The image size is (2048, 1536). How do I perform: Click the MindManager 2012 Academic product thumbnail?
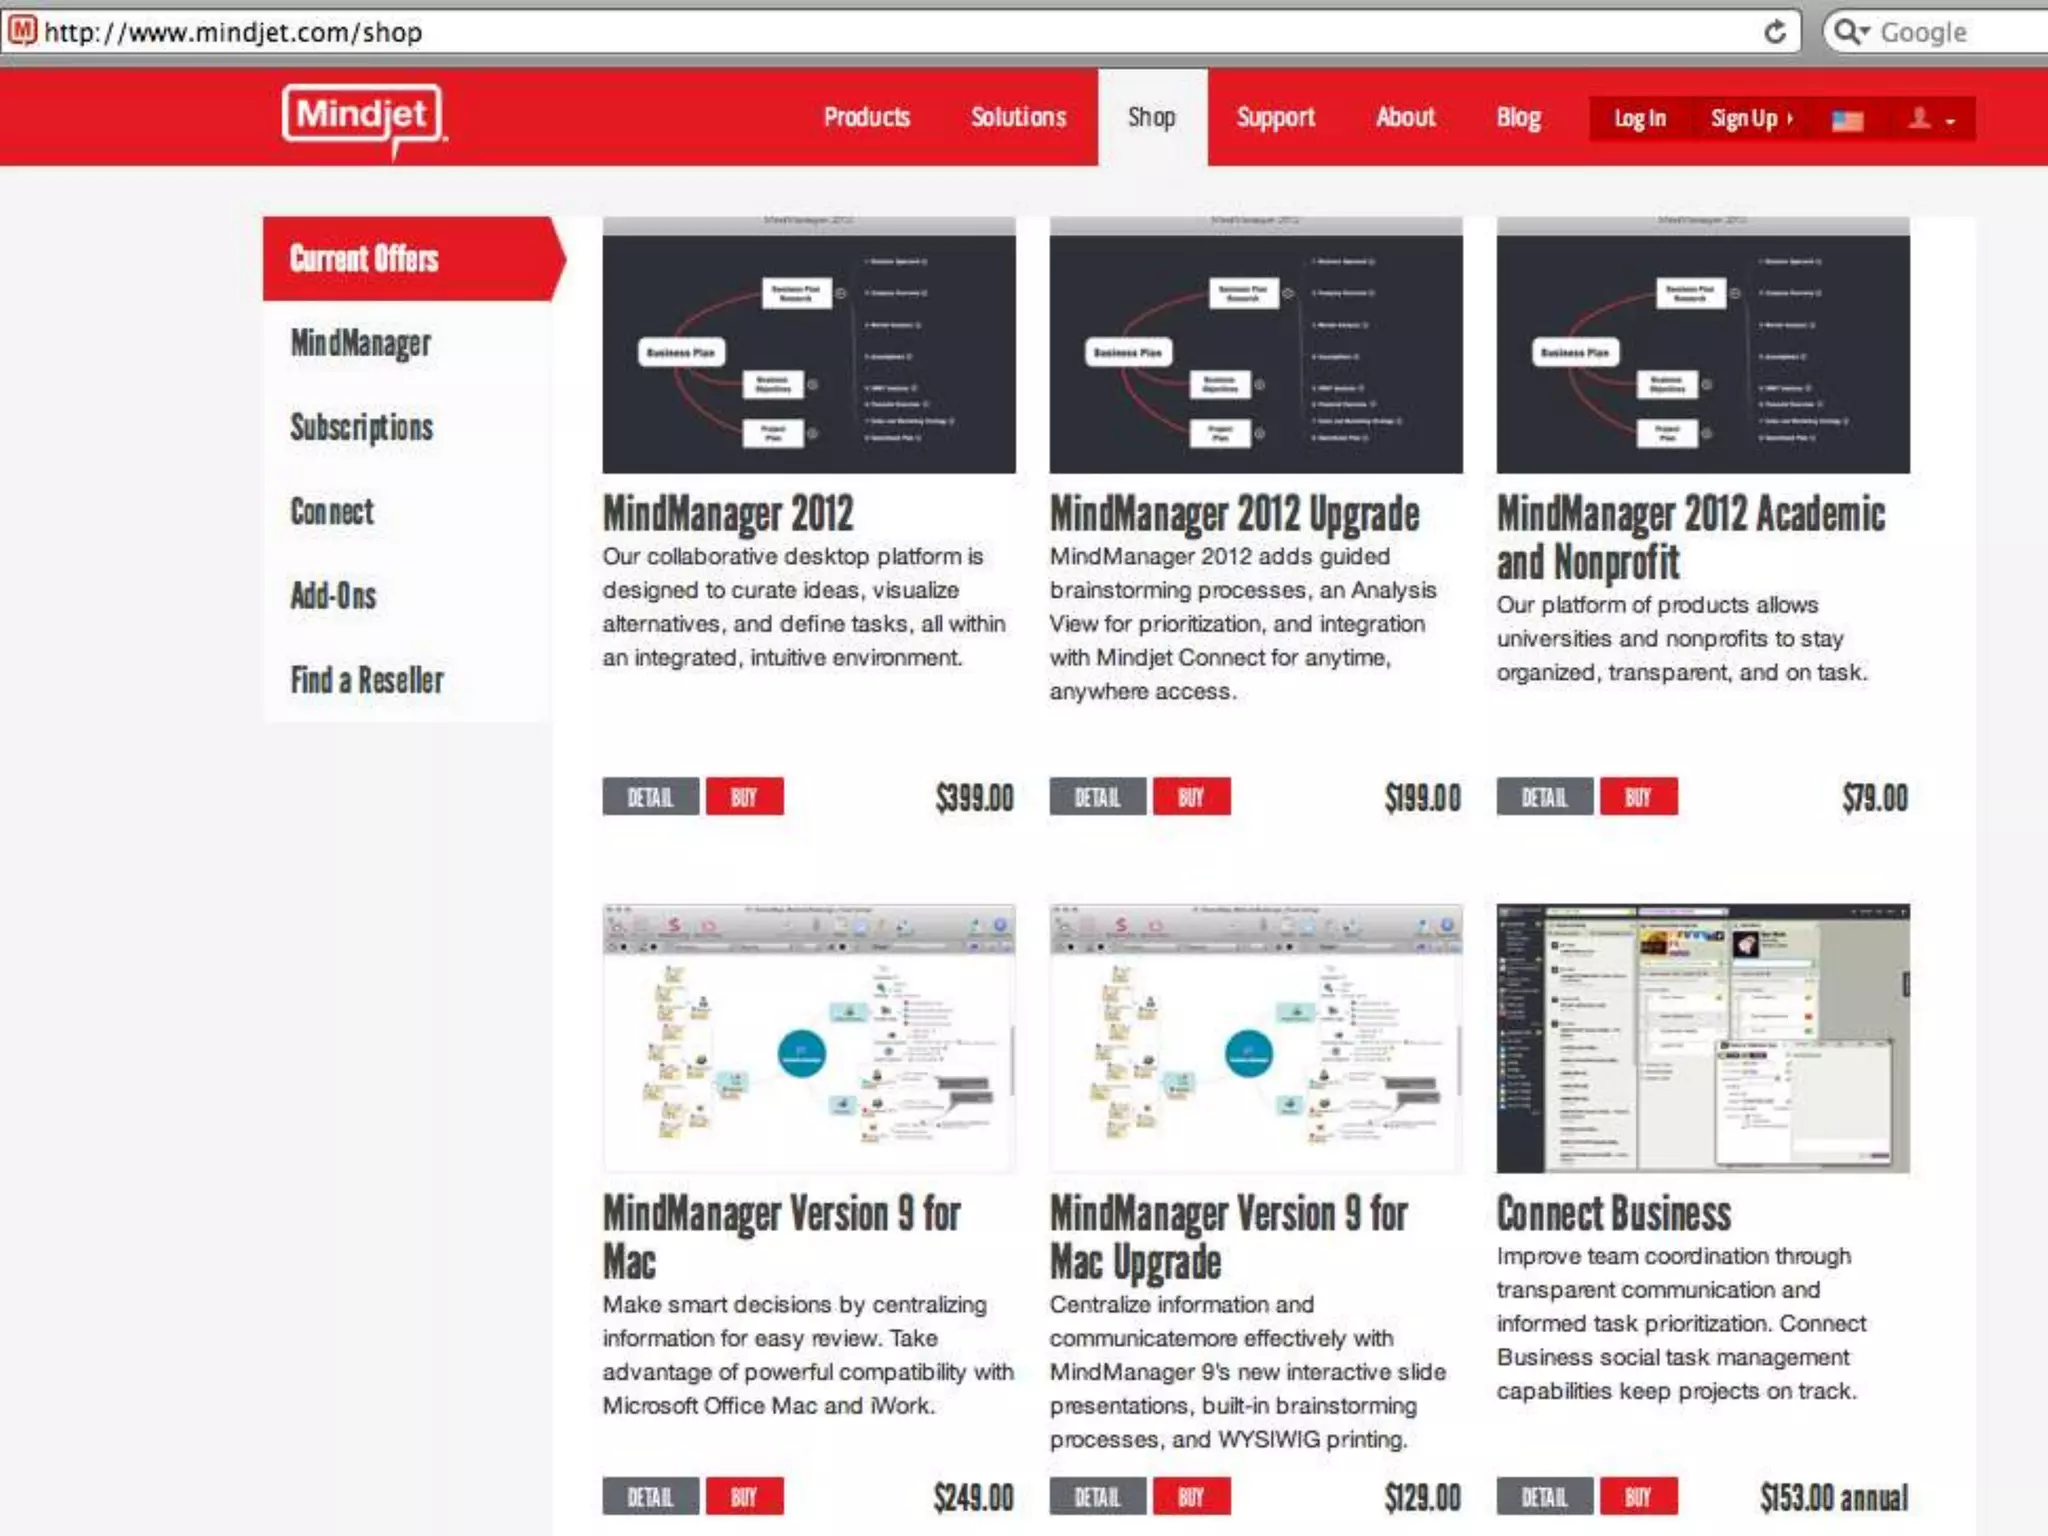[1702, 346]
